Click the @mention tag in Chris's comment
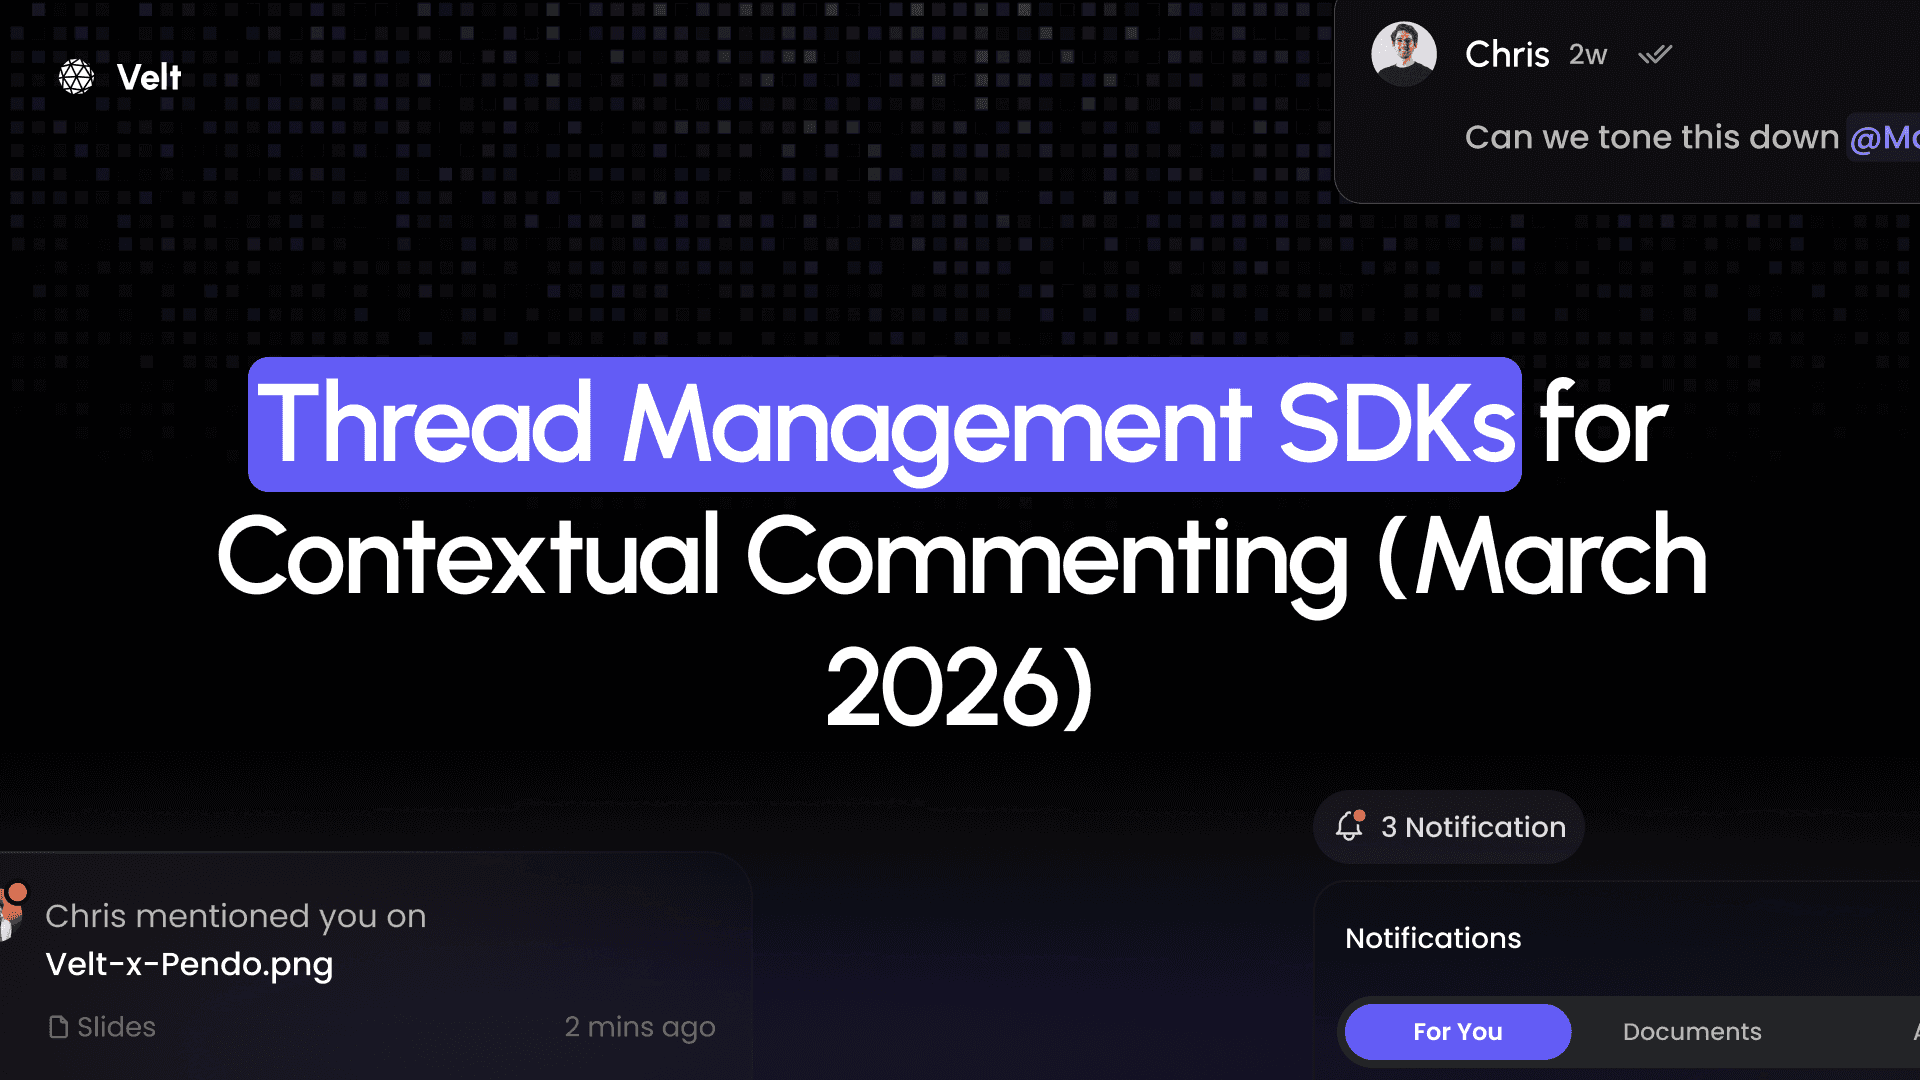The image size is (1920, 1080). pyautogui.click(x=1883, y=137)
